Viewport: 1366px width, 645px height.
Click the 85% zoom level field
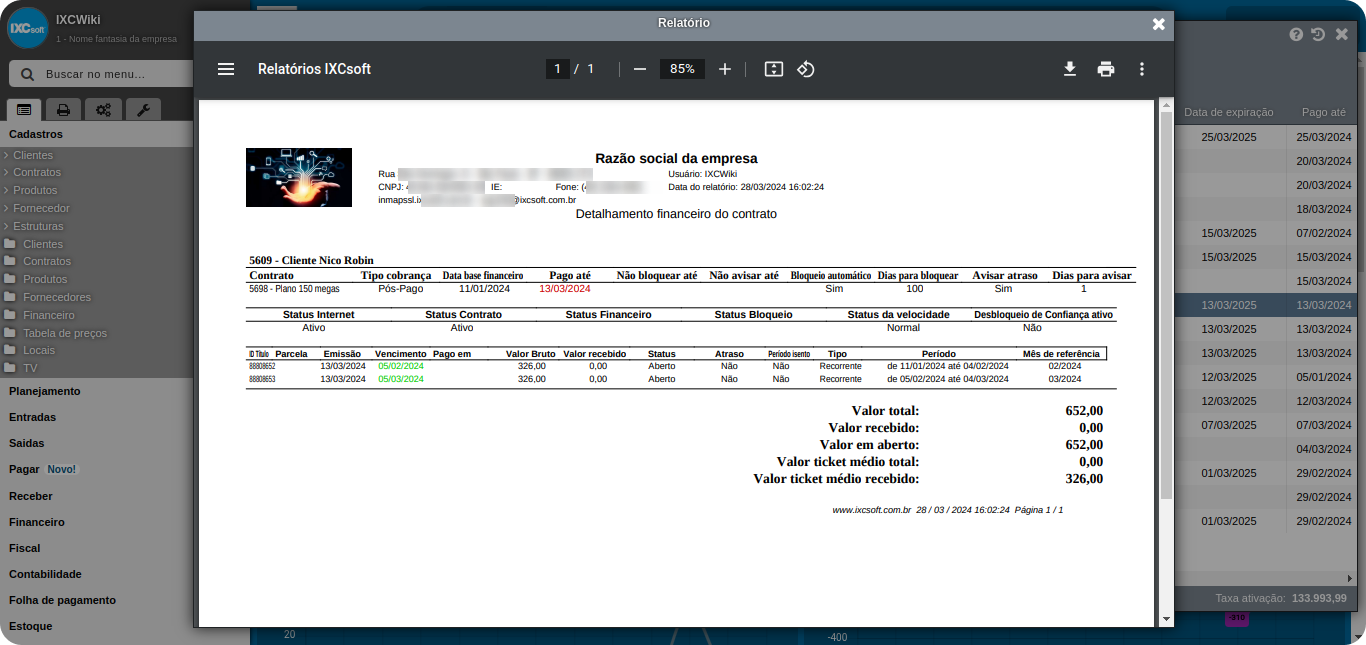click(682, 69)
